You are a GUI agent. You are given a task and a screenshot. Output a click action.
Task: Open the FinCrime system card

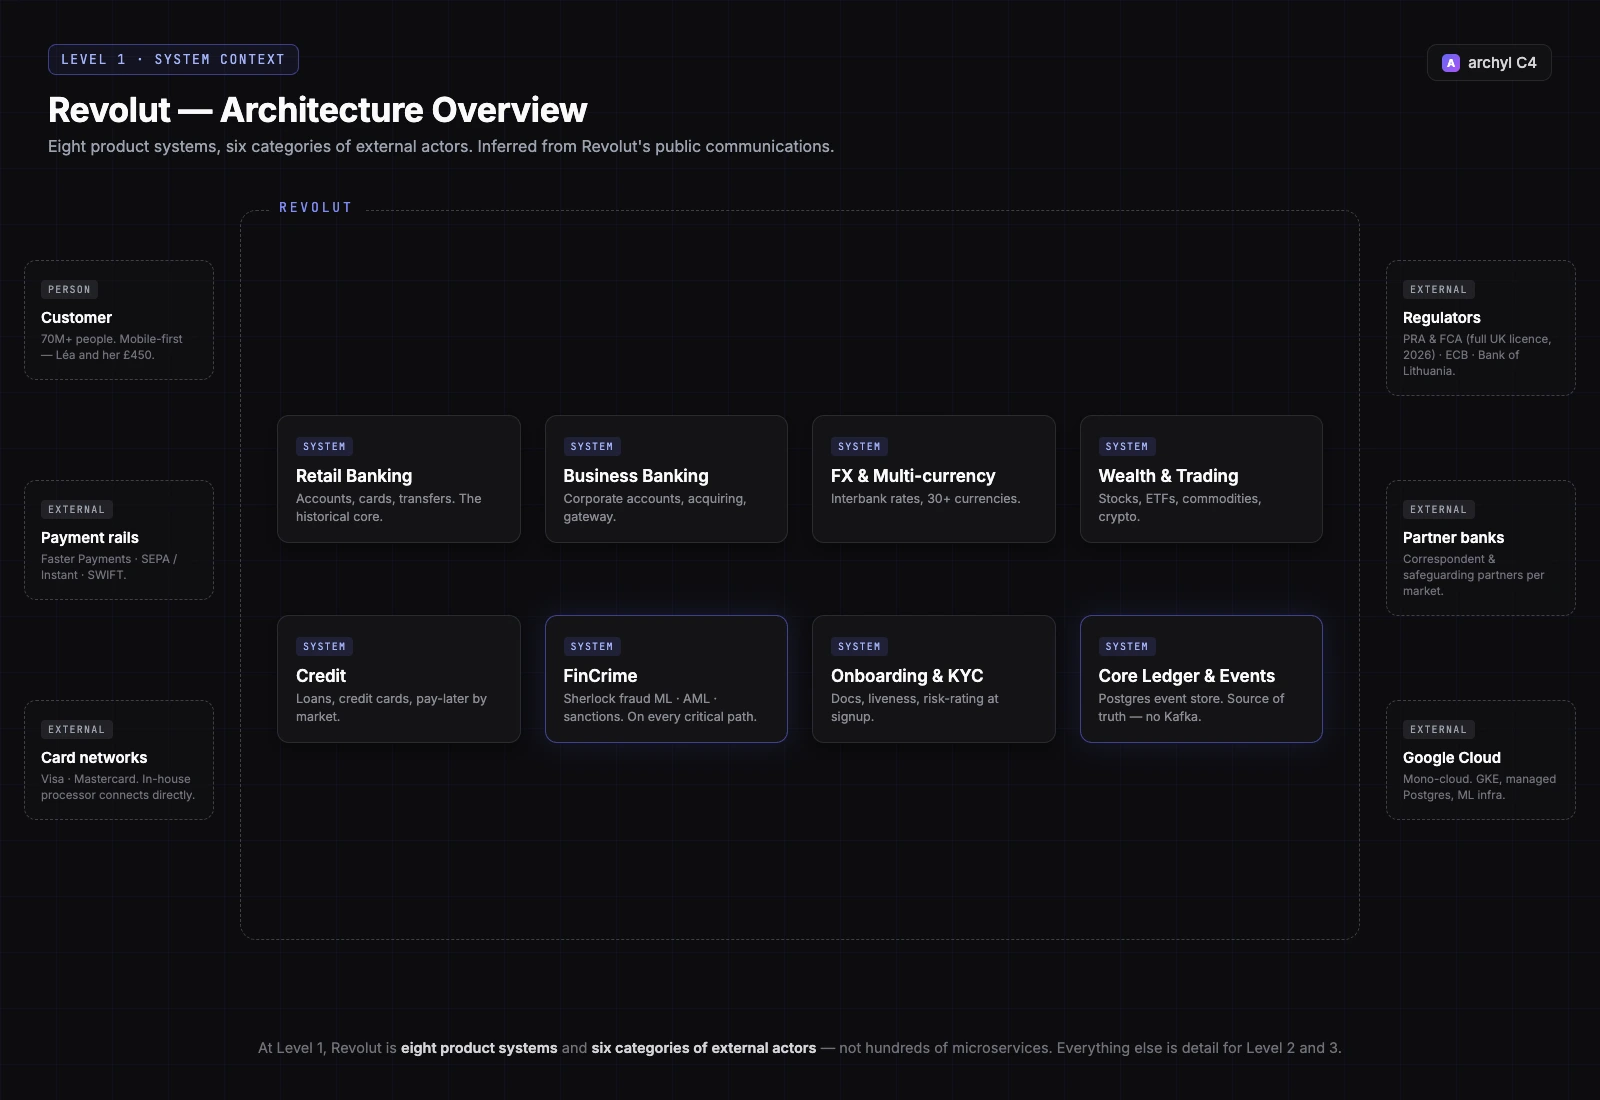(x=666, y=679)
